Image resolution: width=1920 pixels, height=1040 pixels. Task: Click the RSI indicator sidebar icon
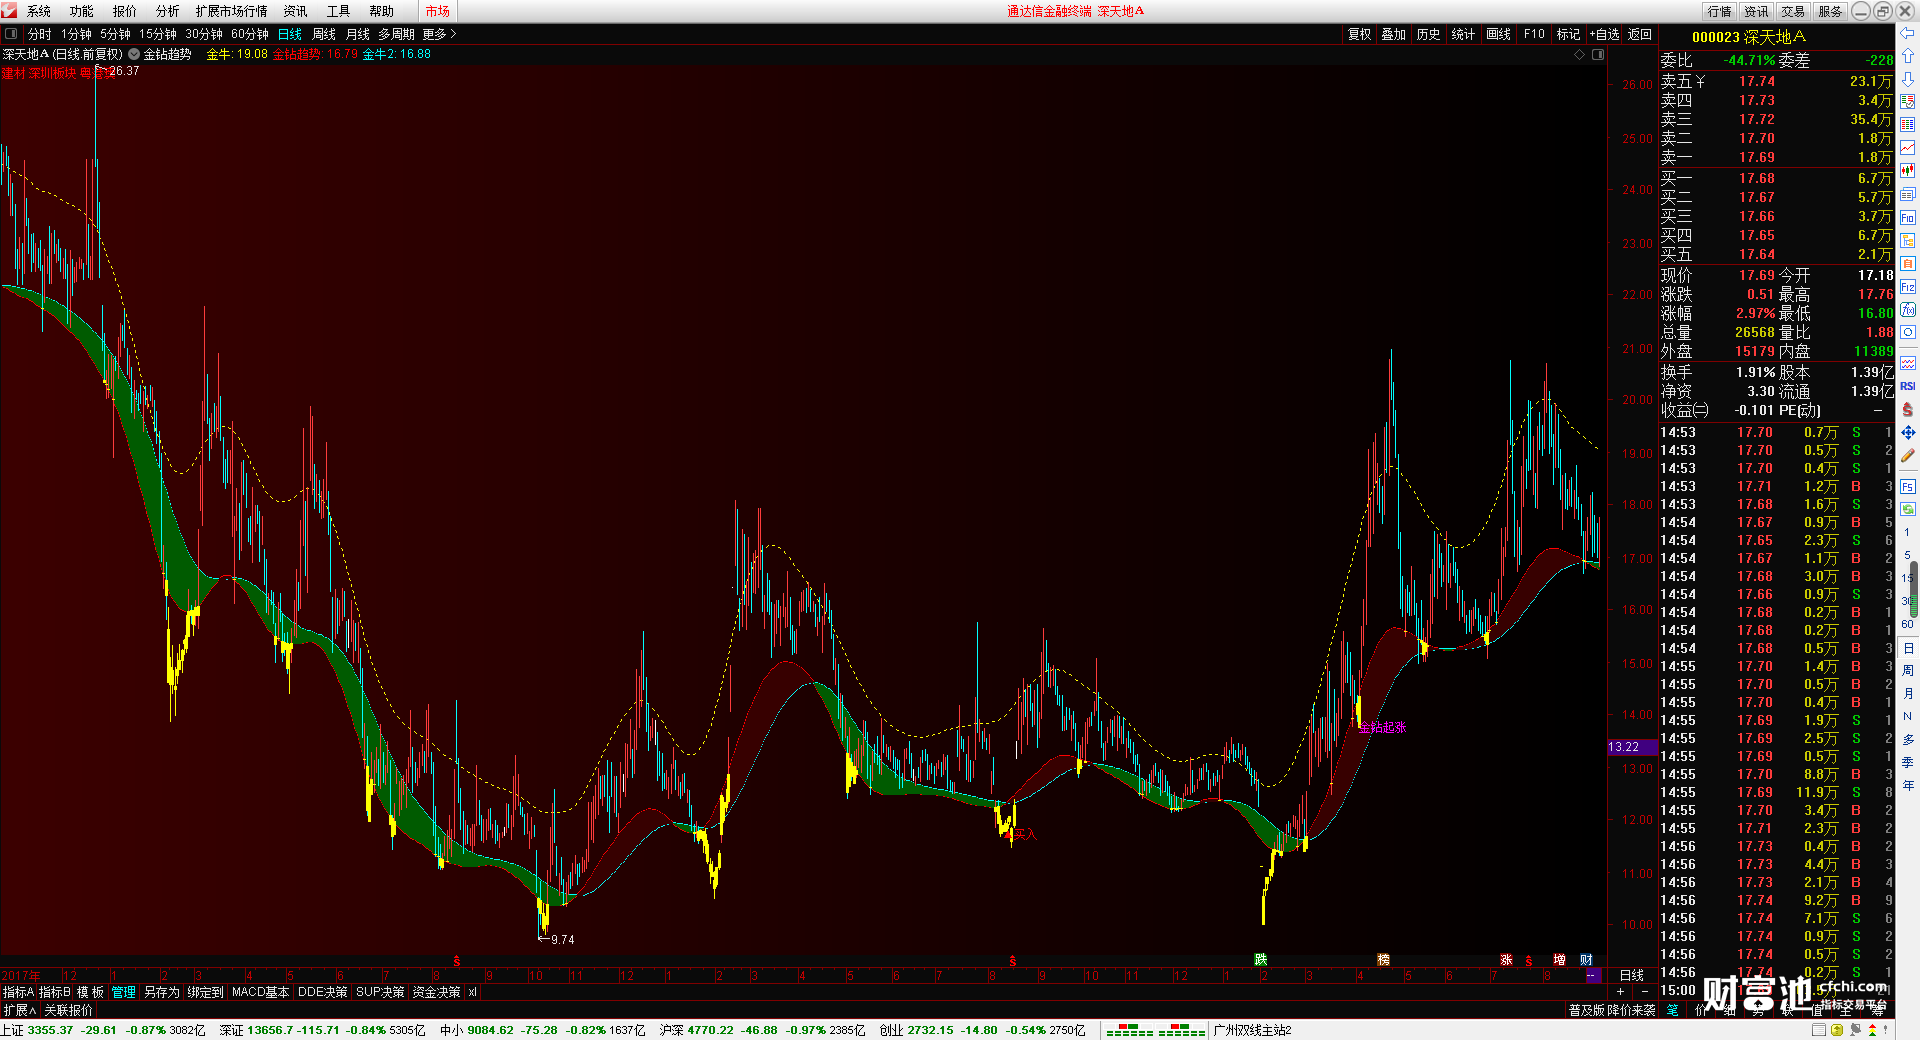[x=1908, y=386]
